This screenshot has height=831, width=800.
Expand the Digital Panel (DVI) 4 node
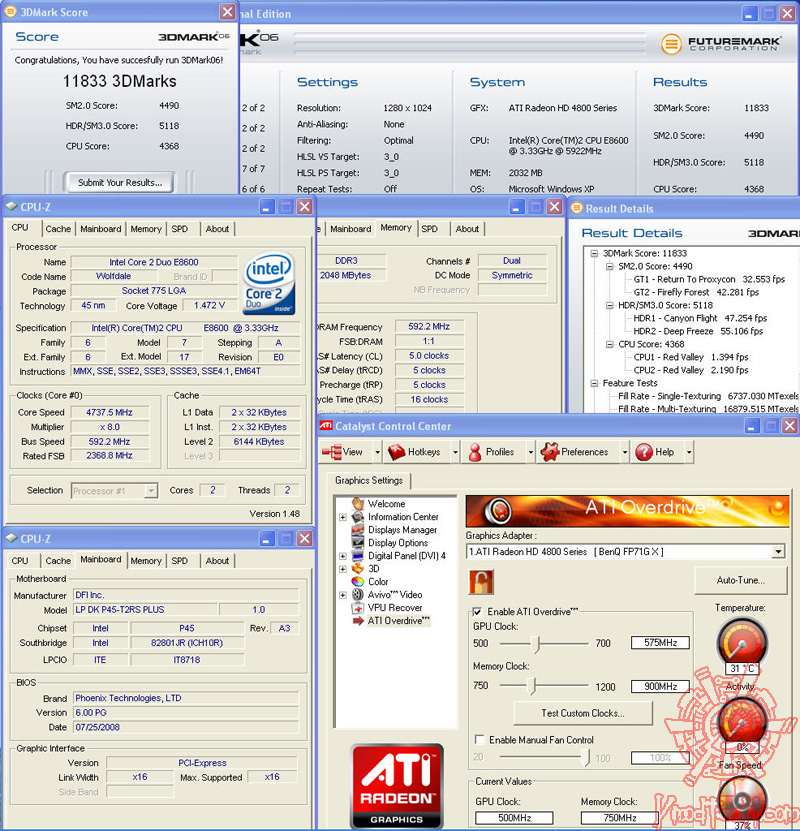tap(343, 556)
